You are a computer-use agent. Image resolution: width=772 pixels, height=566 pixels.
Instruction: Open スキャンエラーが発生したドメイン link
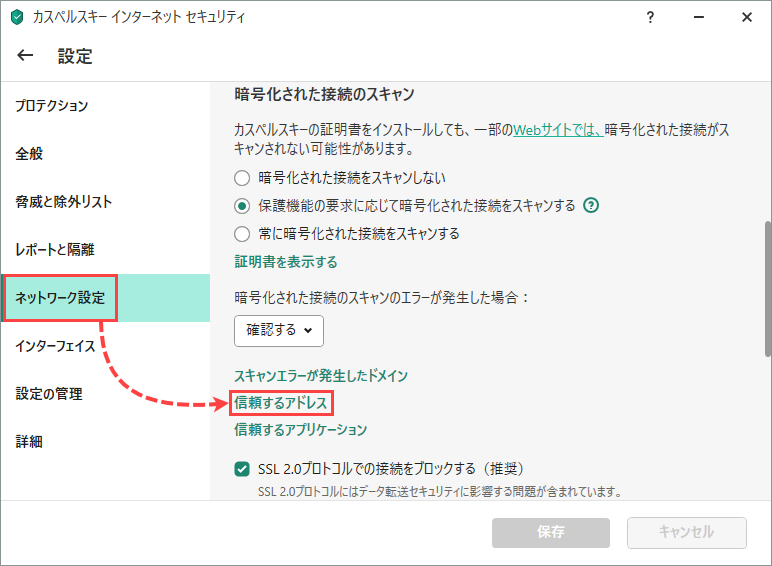pos(321,376)
